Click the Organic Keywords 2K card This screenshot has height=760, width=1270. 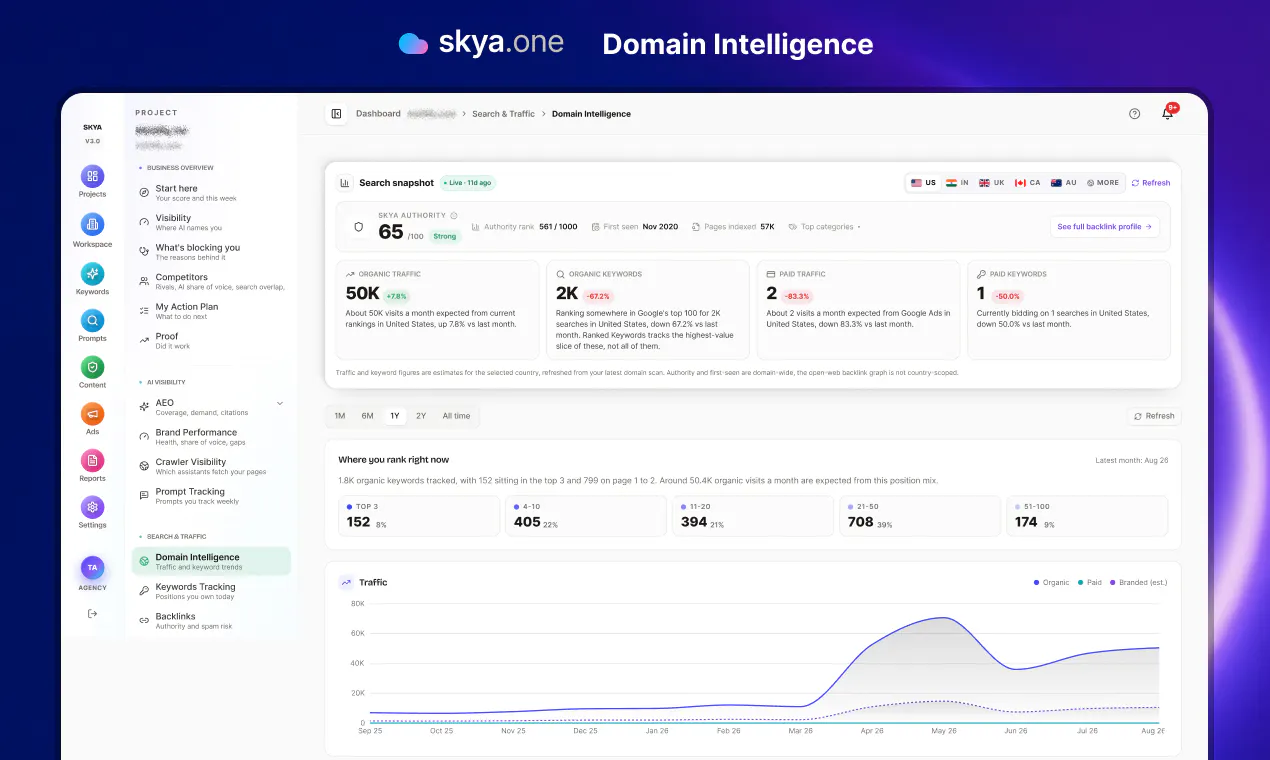point(648,310)
